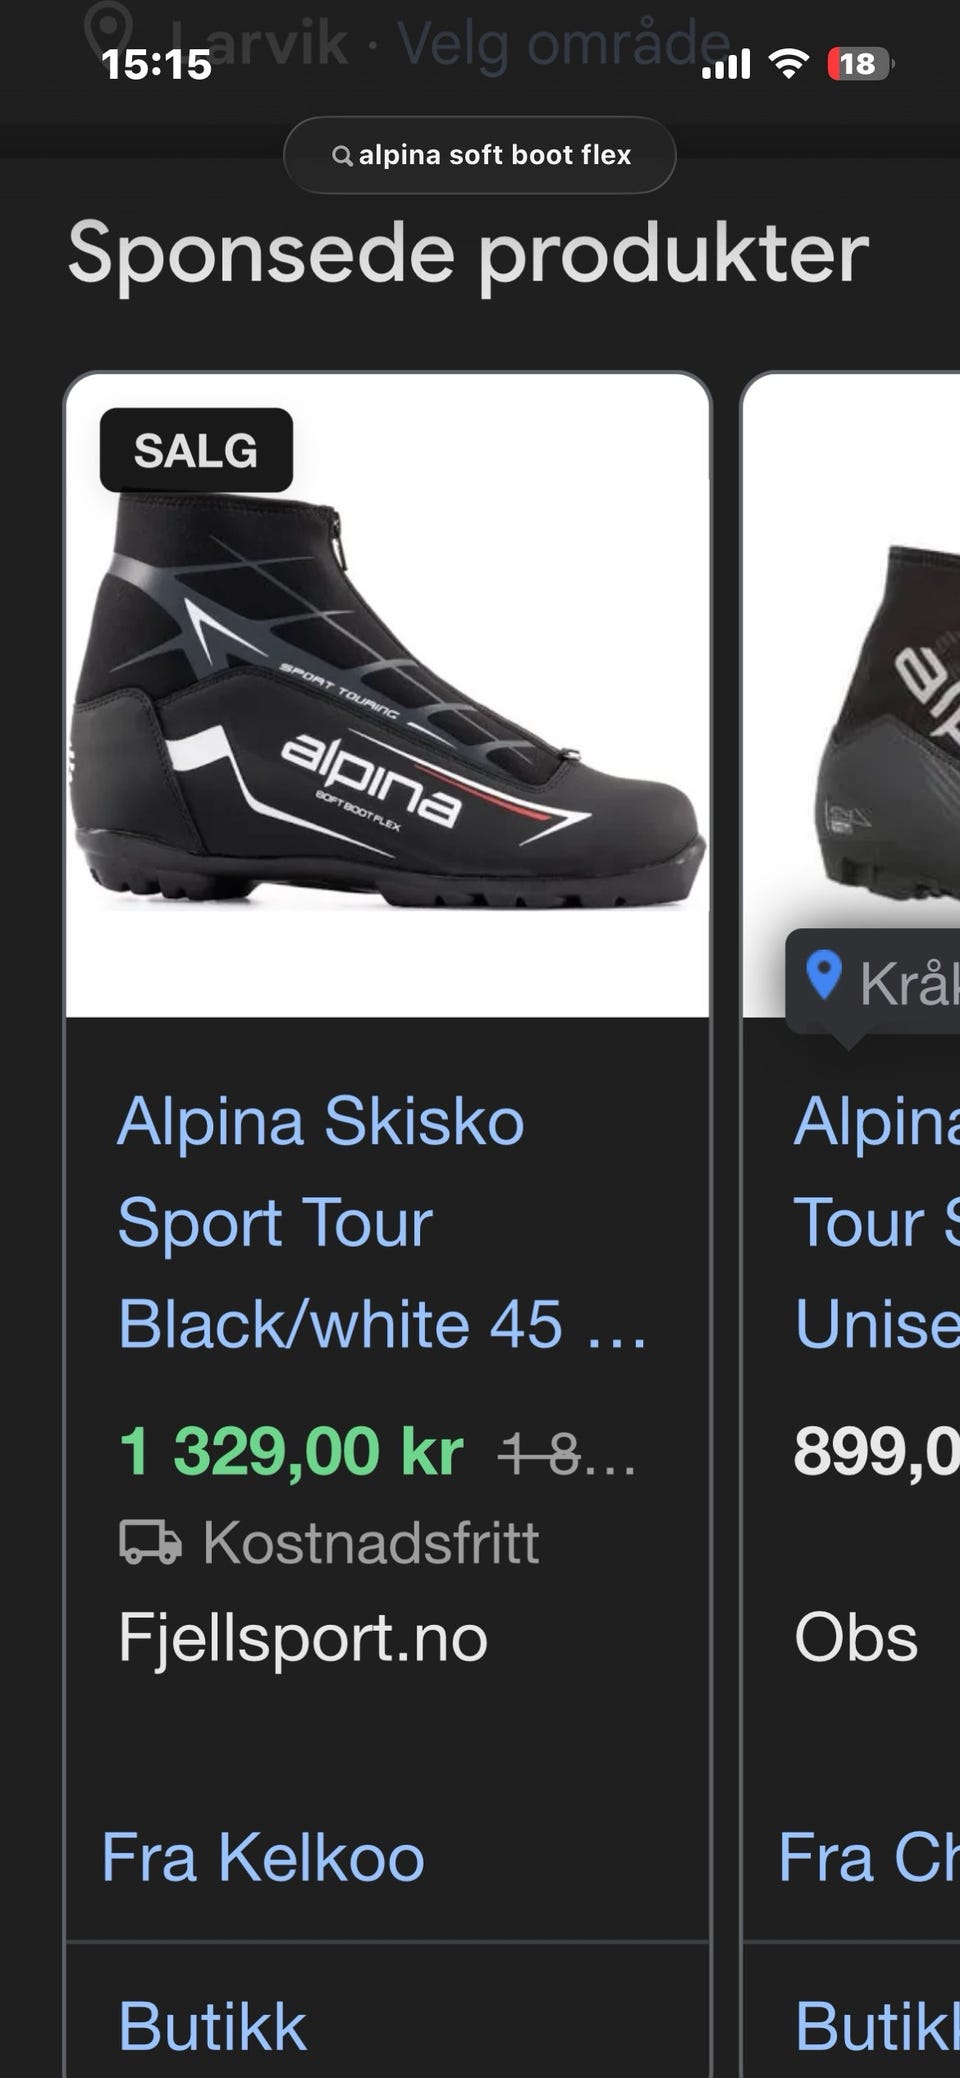Tap the cellular signal bars icon
Screen dimensions: 960x2078
[726, 65]
